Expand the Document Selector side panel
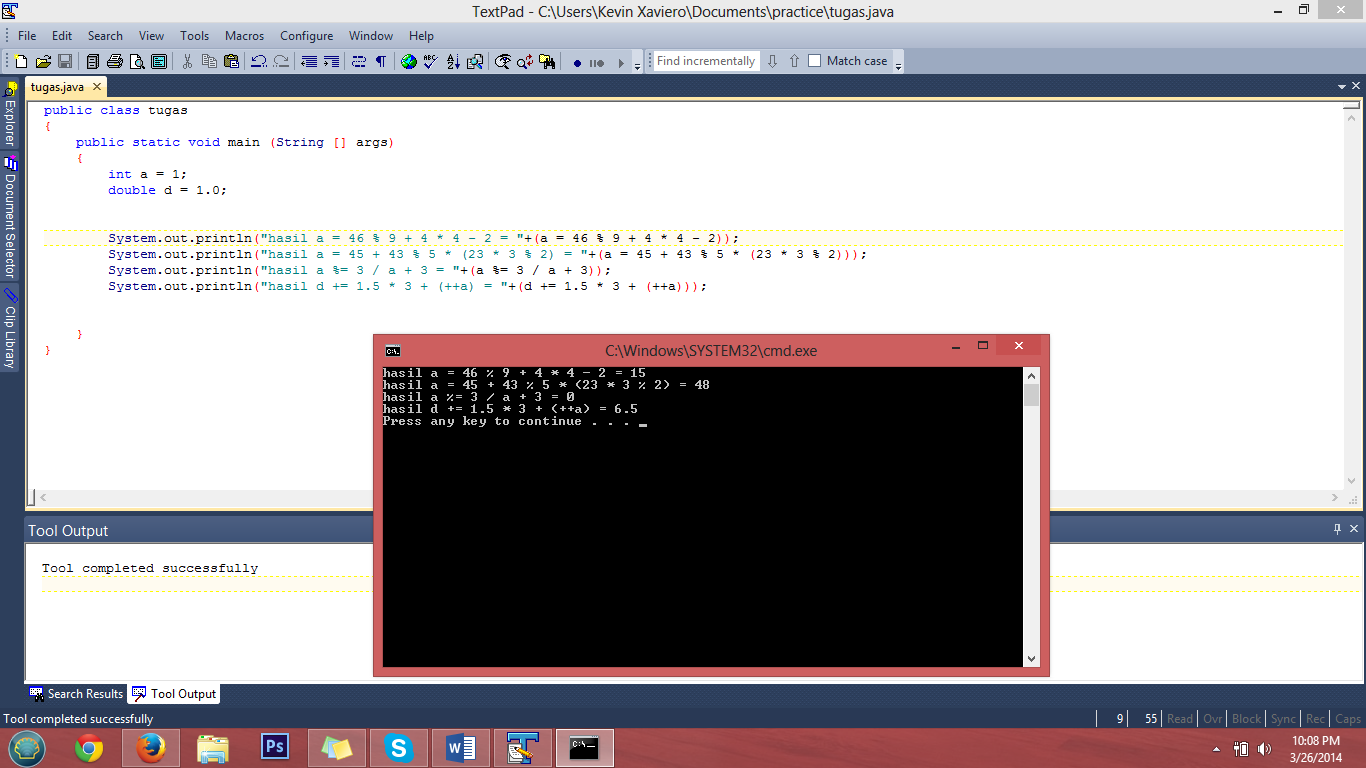The image size is (1366, 768). 10,217
